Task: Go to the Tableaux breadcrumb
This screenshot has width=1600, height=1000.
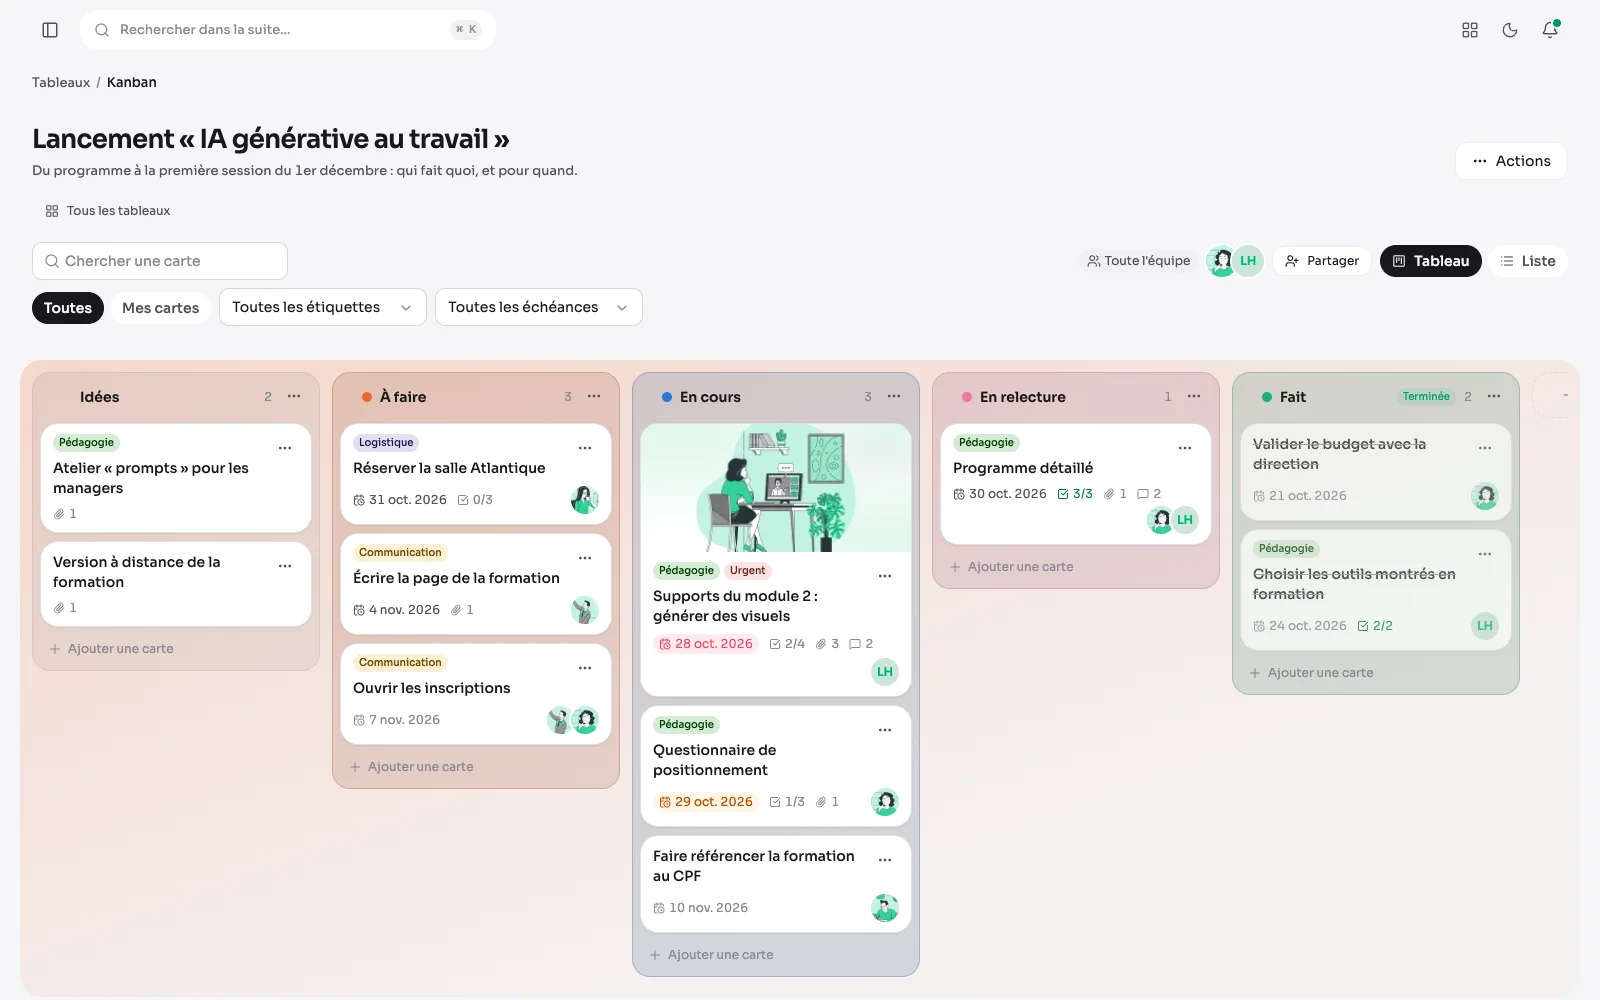Action: (x=61, y=82)
